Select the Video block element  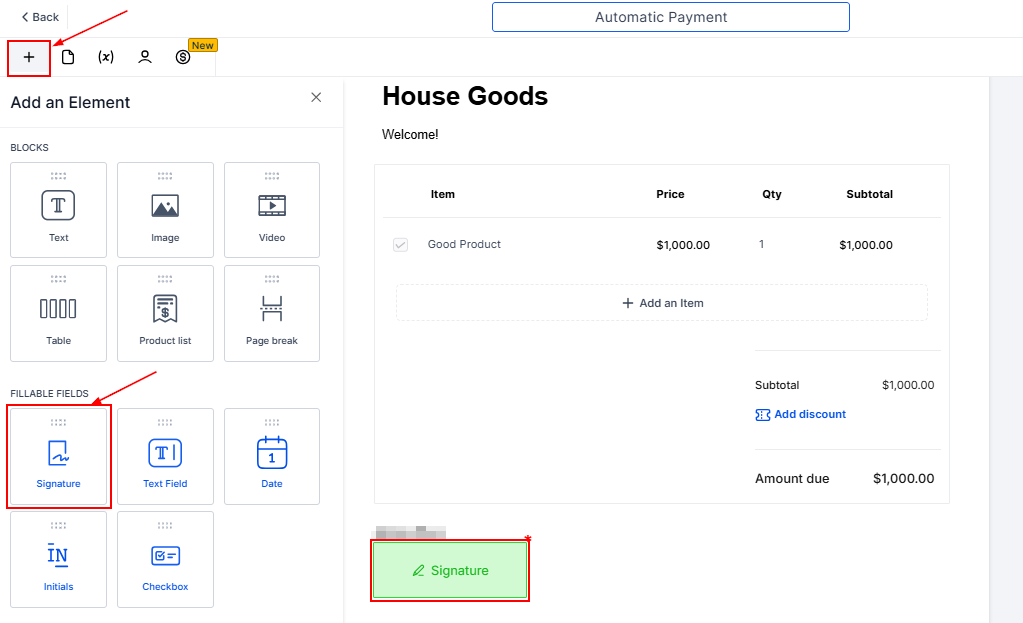(272, 210)
